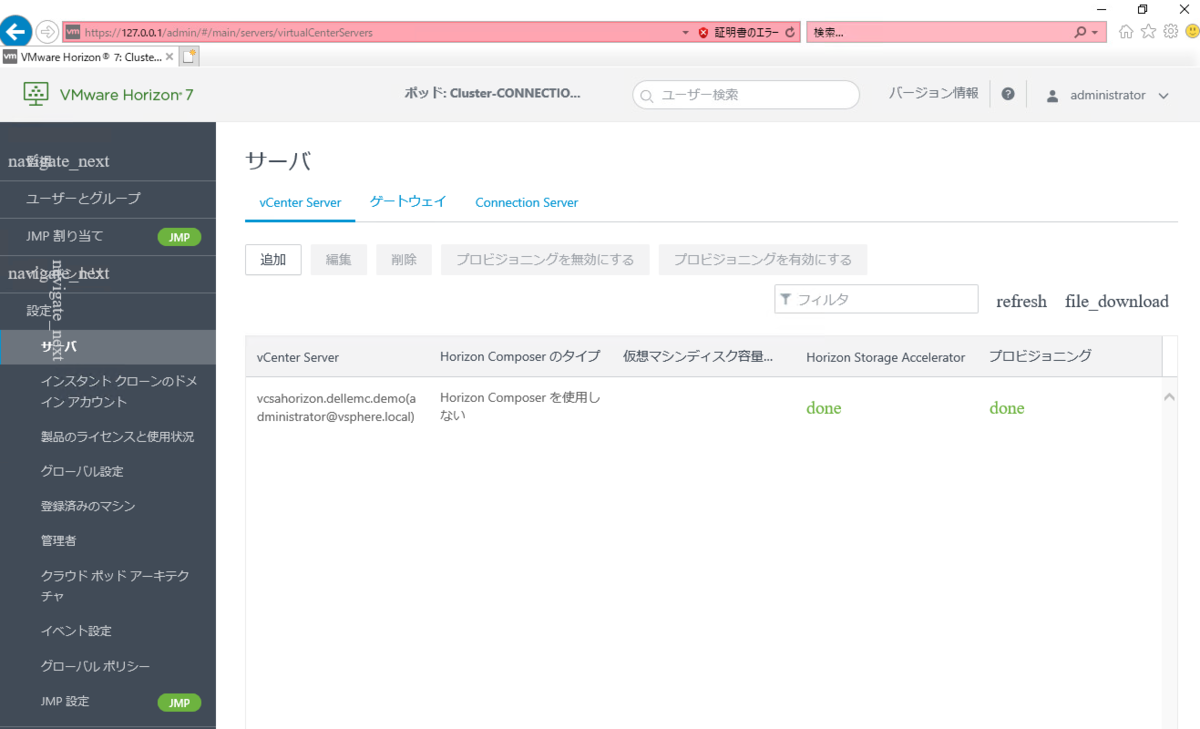Click the done mark in the プロビジョニング column
Screen dimensions: 1200x729
coord(1006,408)
